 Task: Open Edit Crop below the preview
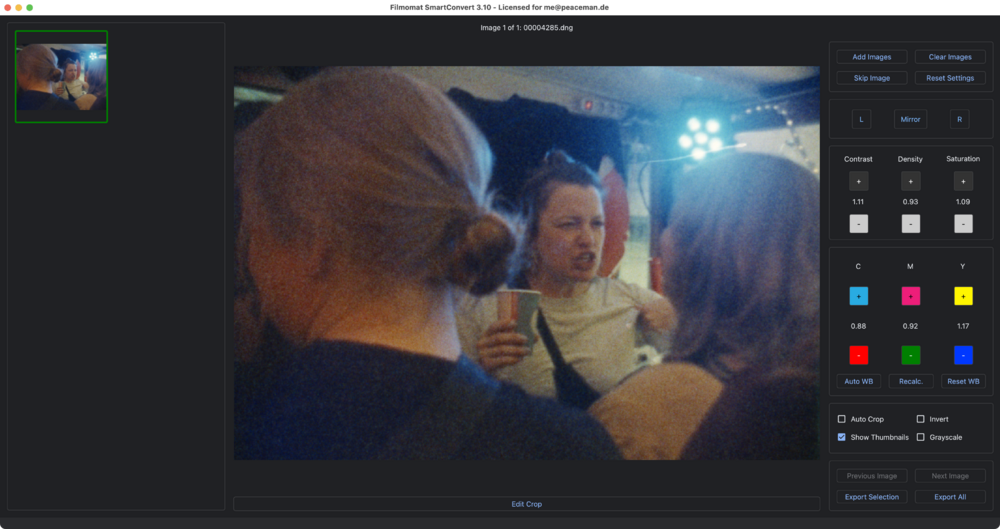tap(526, 504)
